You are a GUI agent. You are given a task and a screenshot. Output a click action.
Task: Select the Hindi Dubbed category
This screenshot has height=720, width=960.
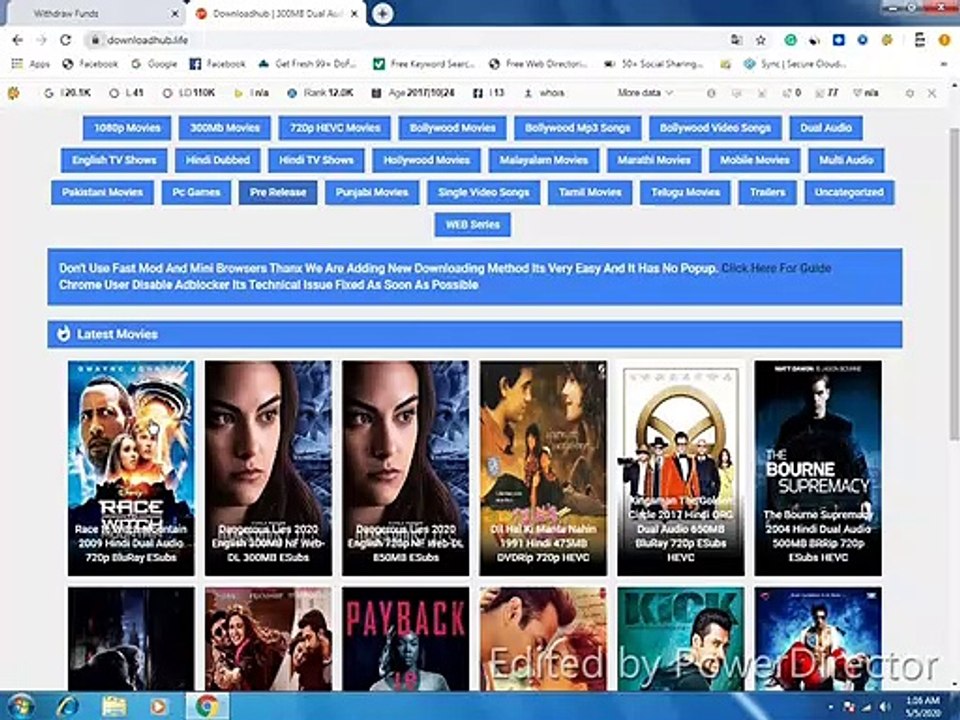218,160
